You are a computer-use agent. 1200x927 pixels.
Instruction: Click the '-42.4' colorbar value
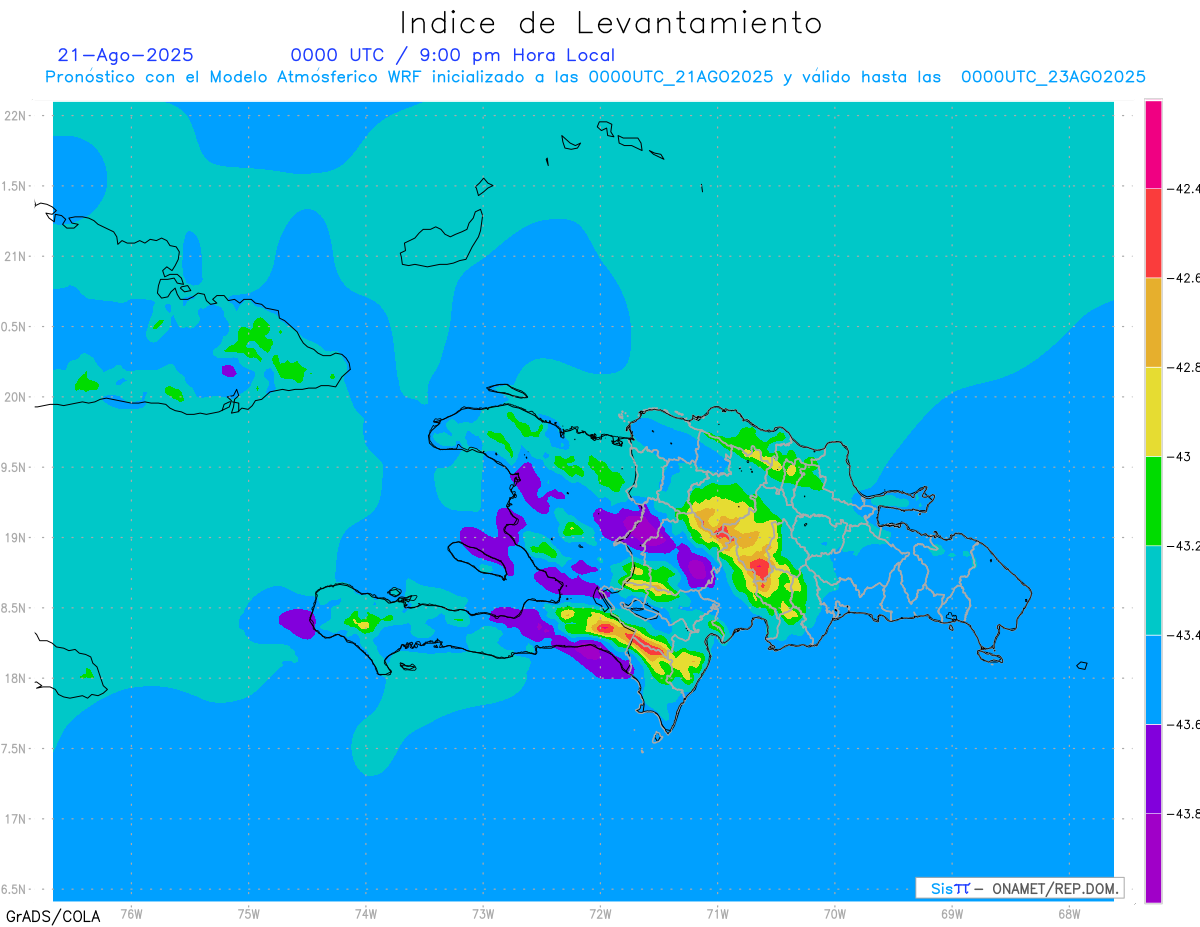(x=1184, y=188)
